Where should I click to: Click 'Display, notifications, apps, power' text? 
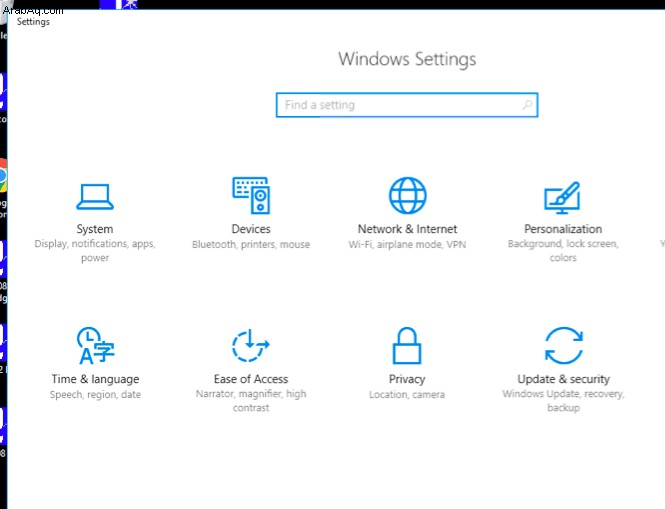tap(95, 251)
